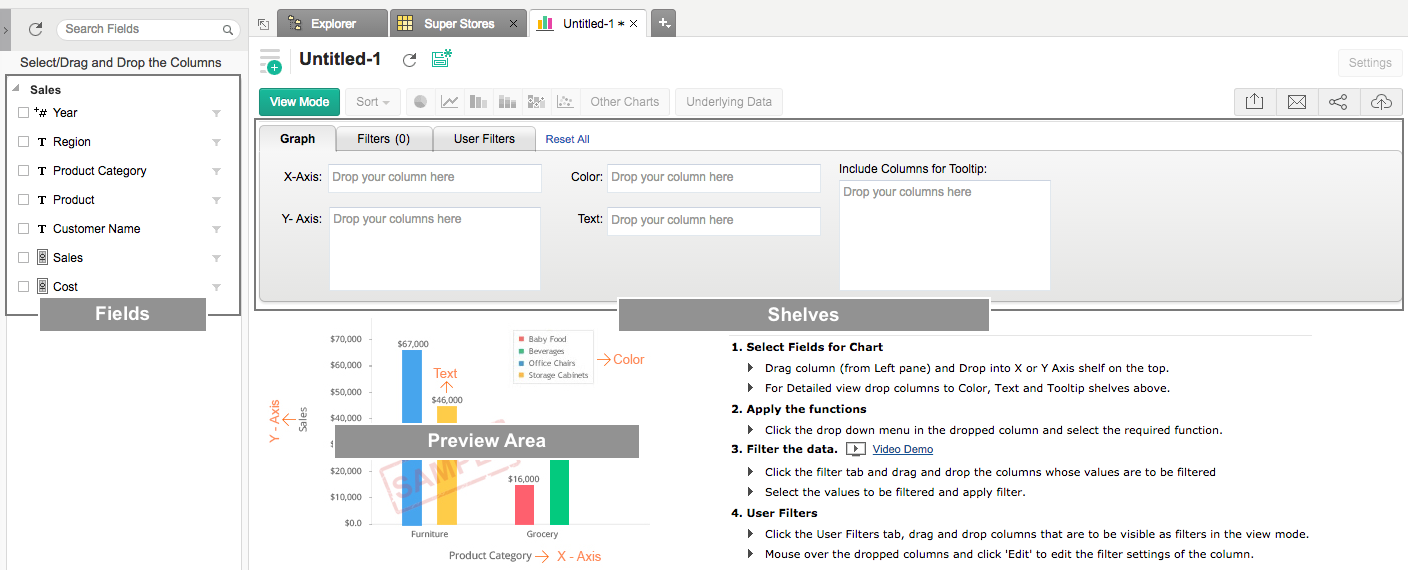Click the X-Axis drop shelf
Image resolution: width=1408 pixels, height=570 pixels.
point(435,178)
